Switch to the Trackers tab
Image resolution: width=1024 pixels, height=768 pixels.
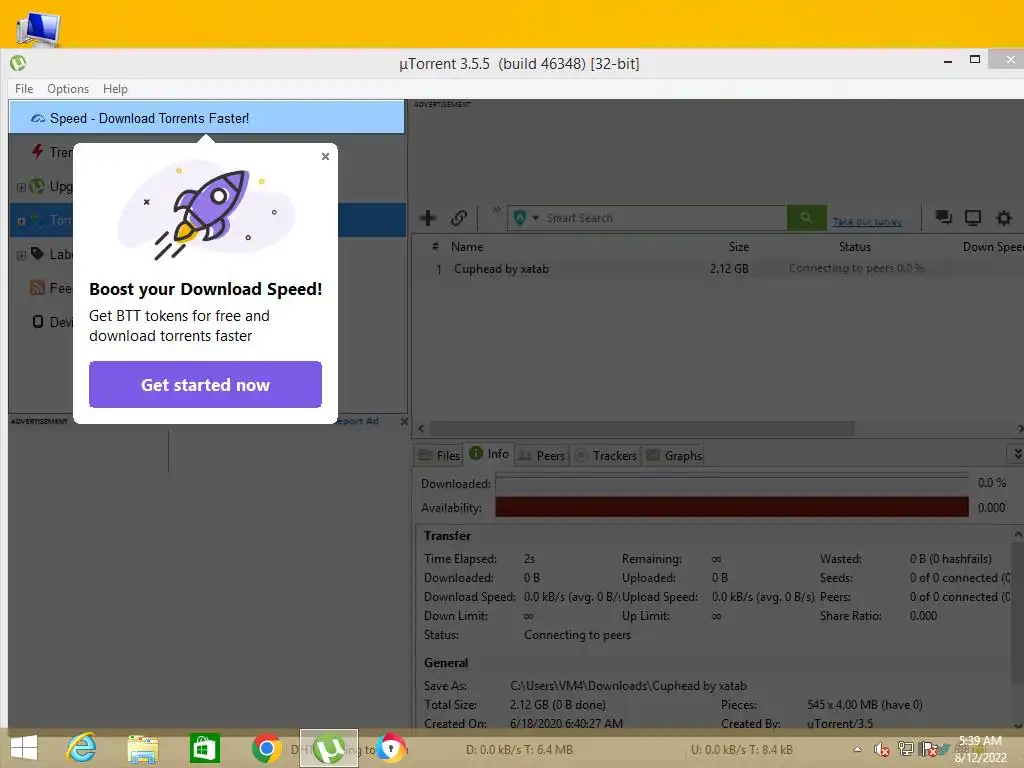pyautogui.click(x=606, y=455)
